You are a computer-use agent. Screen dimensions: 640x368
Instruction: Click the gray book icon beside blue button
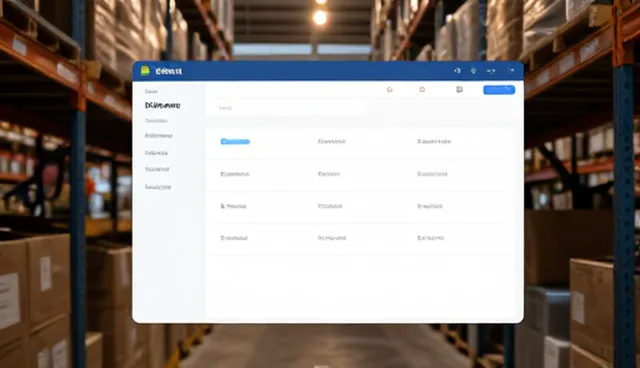click(x=459, y=89)
